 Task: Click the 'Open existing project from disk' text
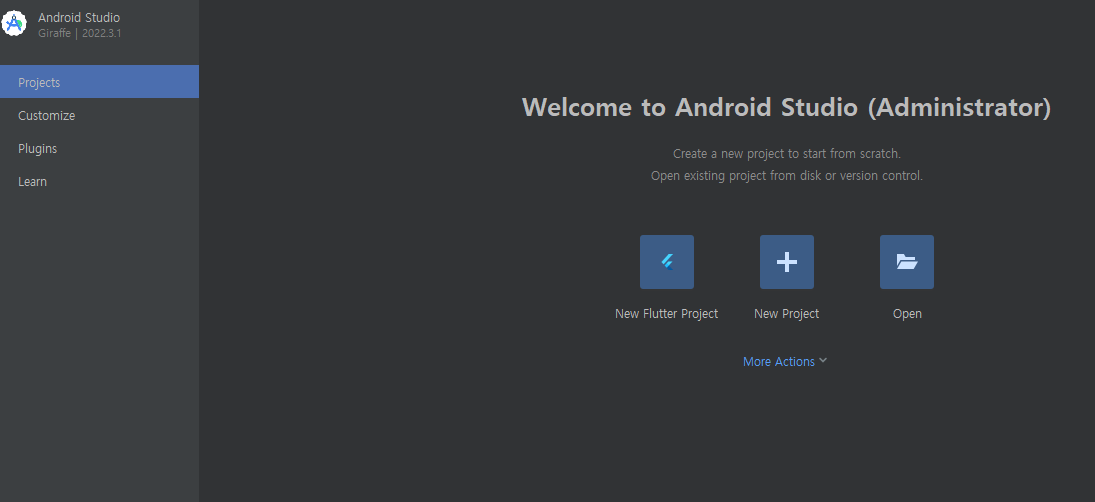point(787,175)
